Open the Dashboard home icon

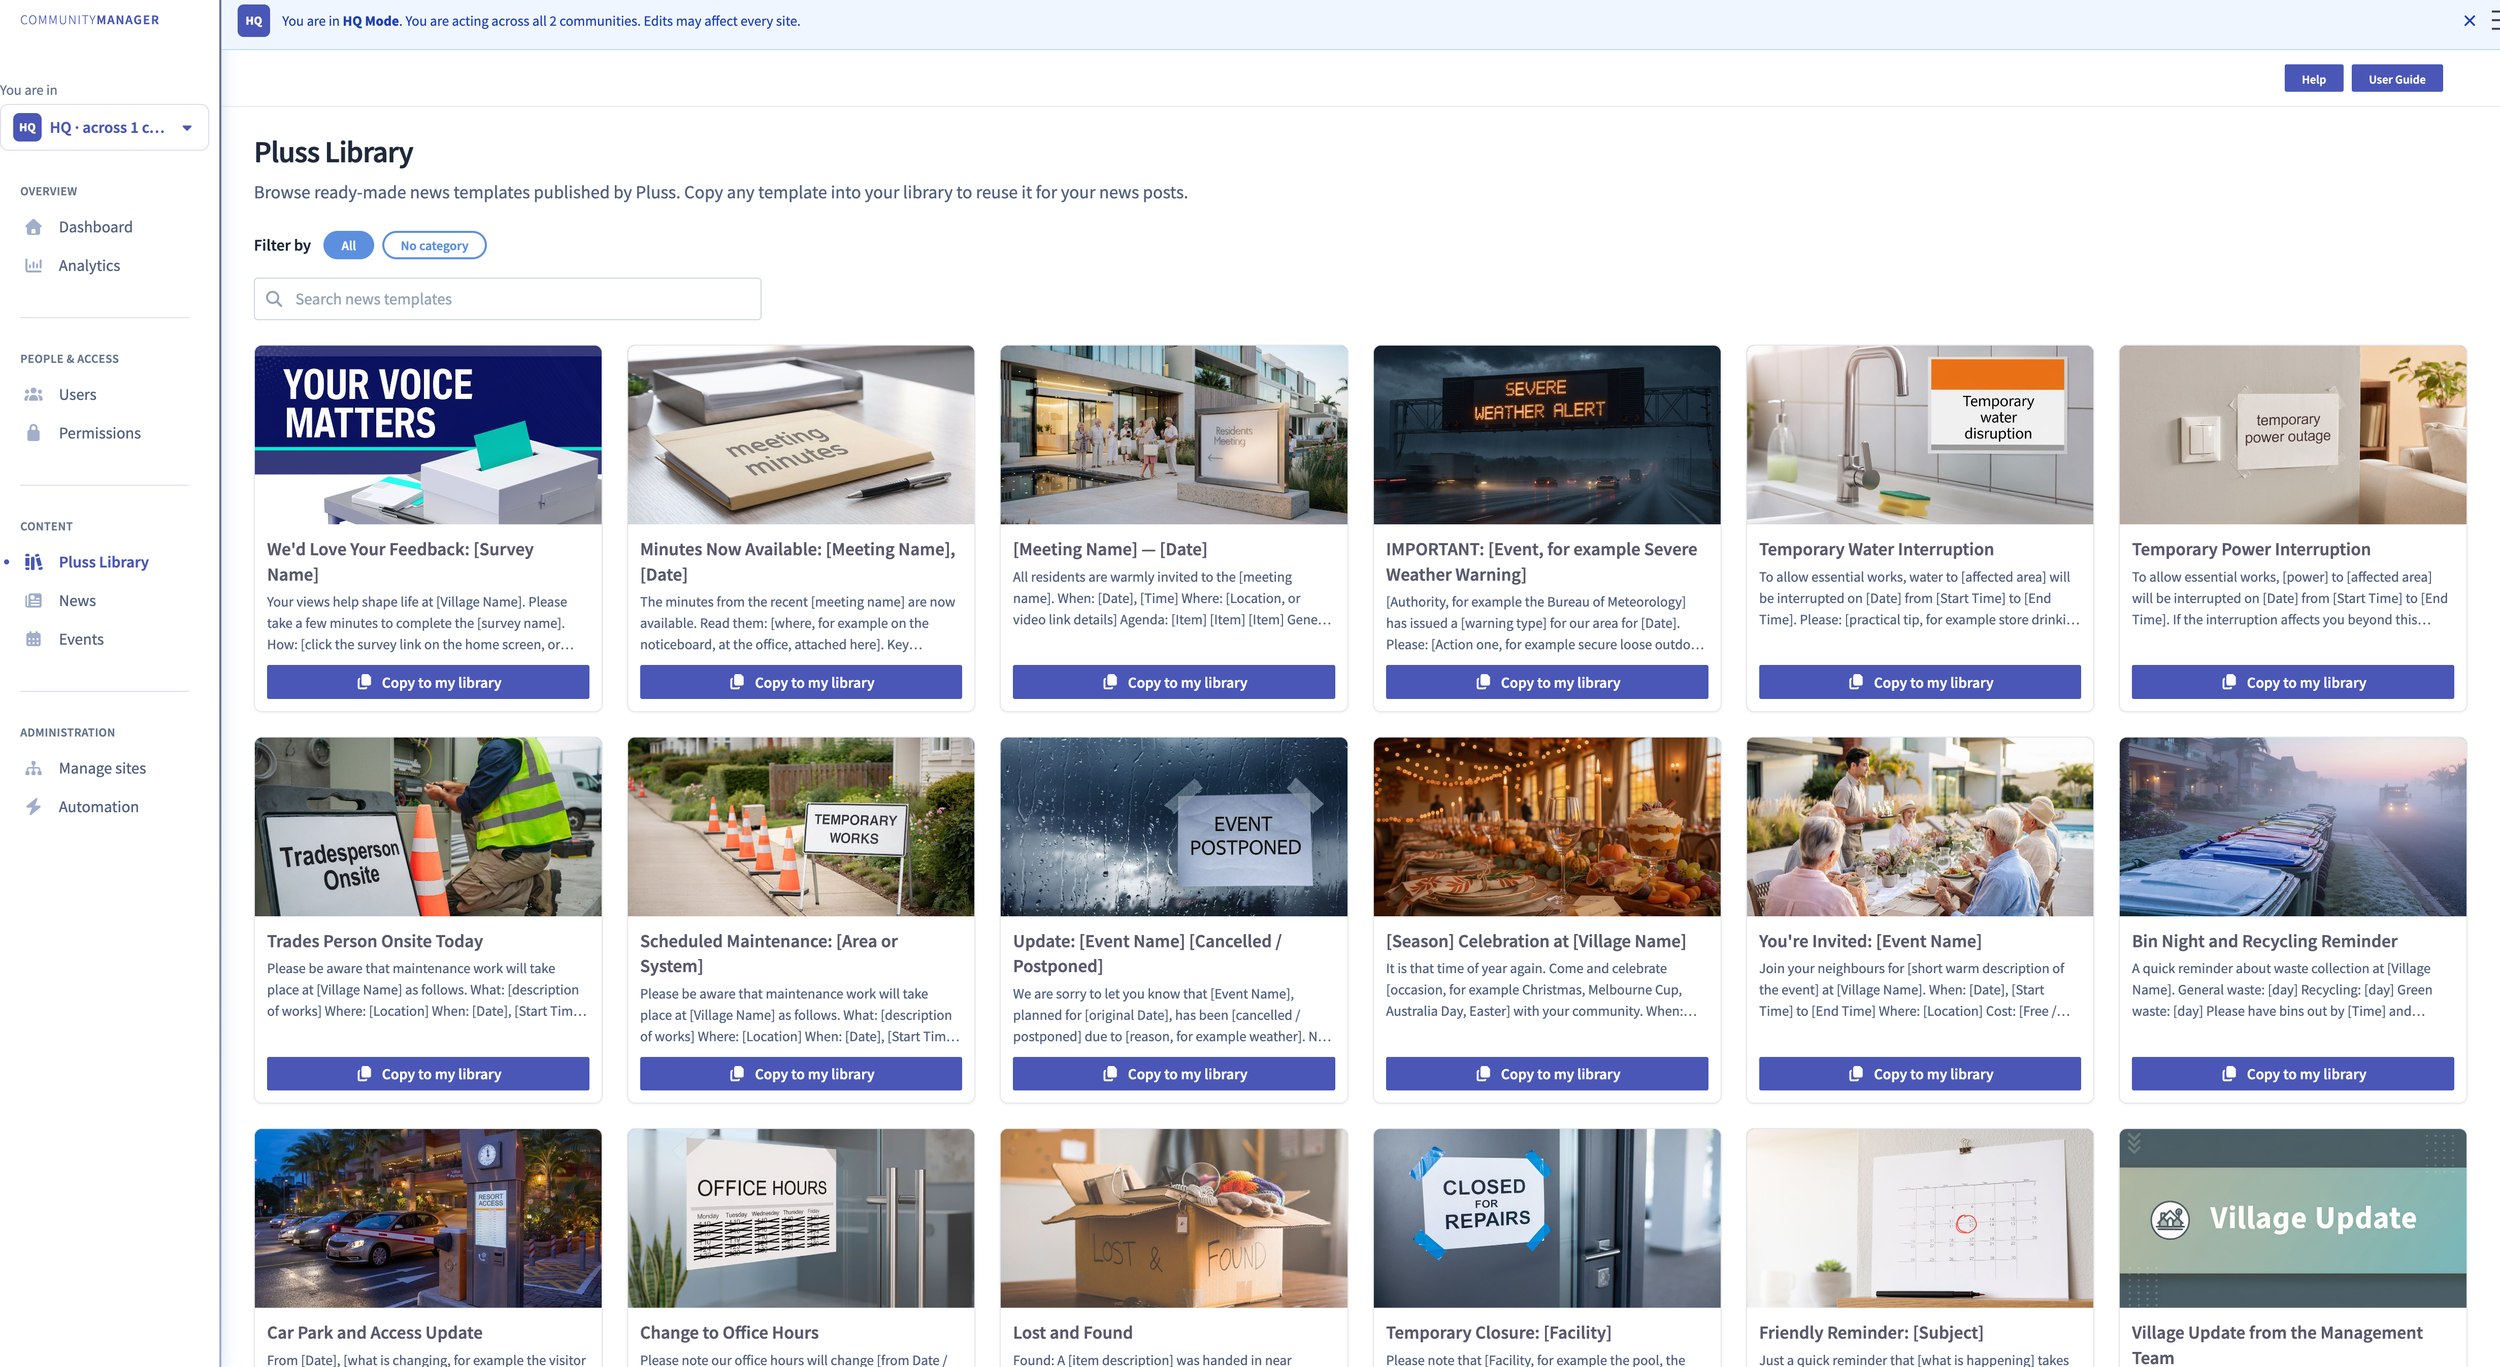pyautogui.click(x=34, y=227)
